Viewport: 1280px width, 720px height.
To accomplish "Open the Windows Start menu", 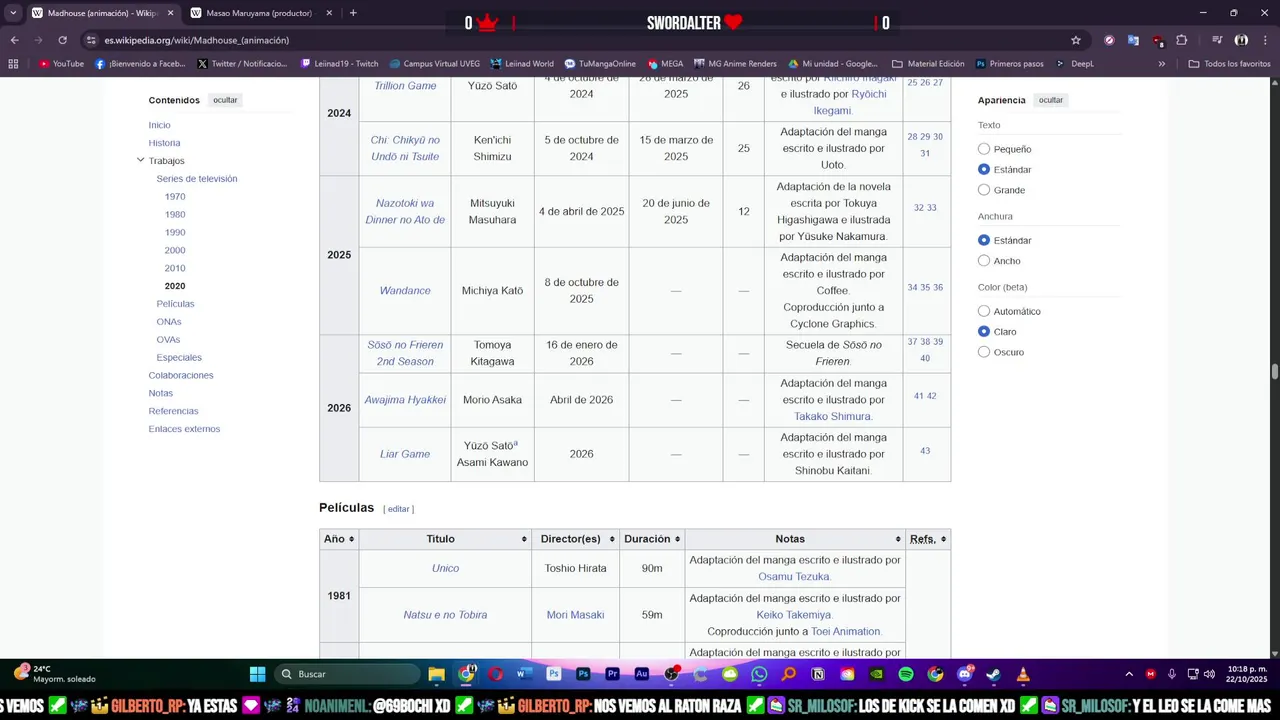I will (x=257, y=674).
